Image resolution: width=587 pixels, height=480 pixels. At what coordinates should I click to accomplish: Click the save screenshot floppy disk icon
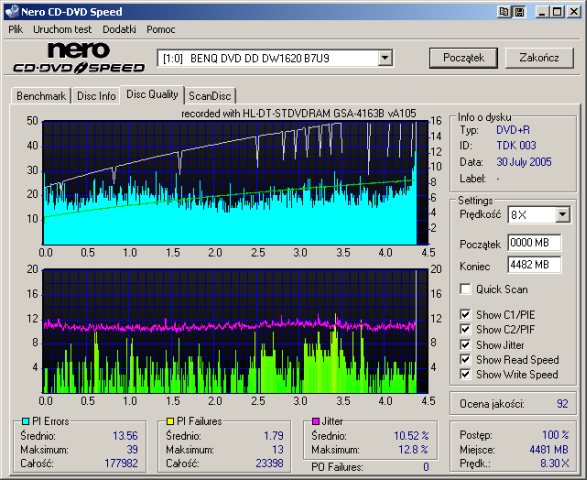click(x=519, y=12)
